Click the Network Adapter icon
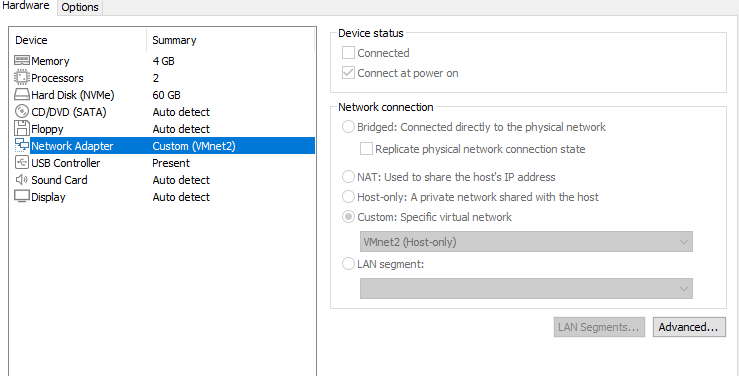The image size is (739, 376). pos(22,146)
